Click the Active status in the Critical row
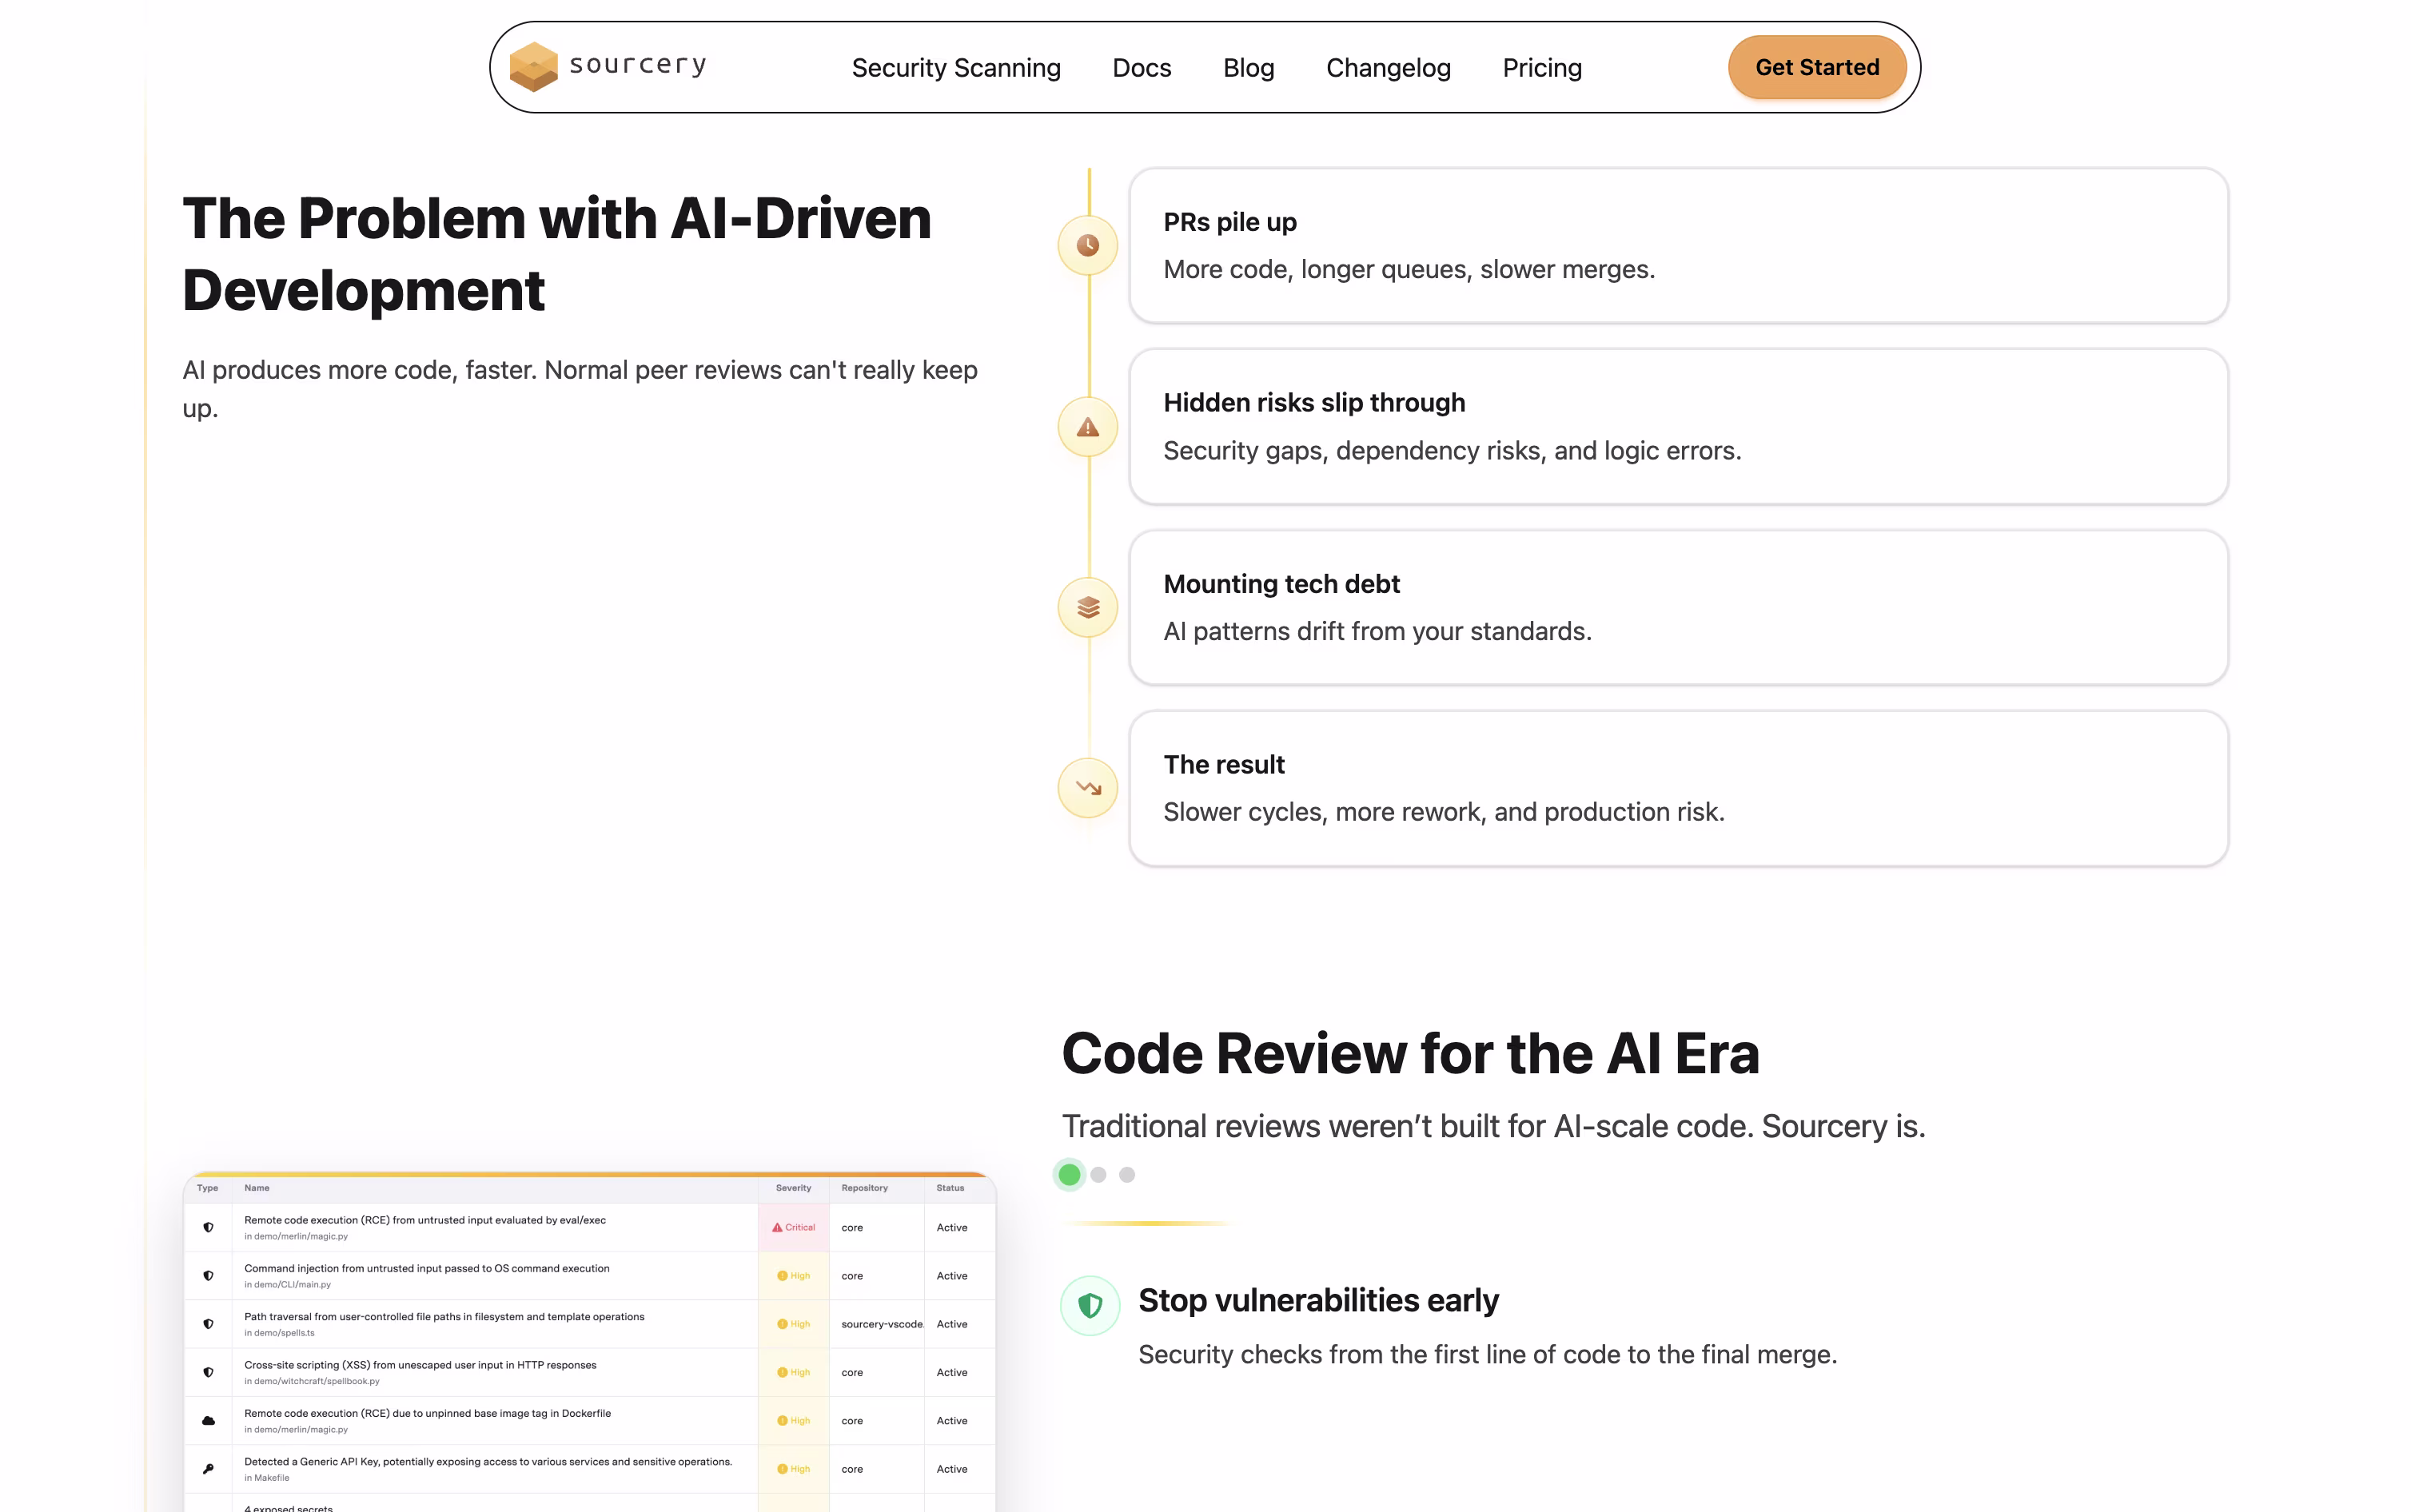Screen dimensions: 2411x1512 coord(951,1227)
